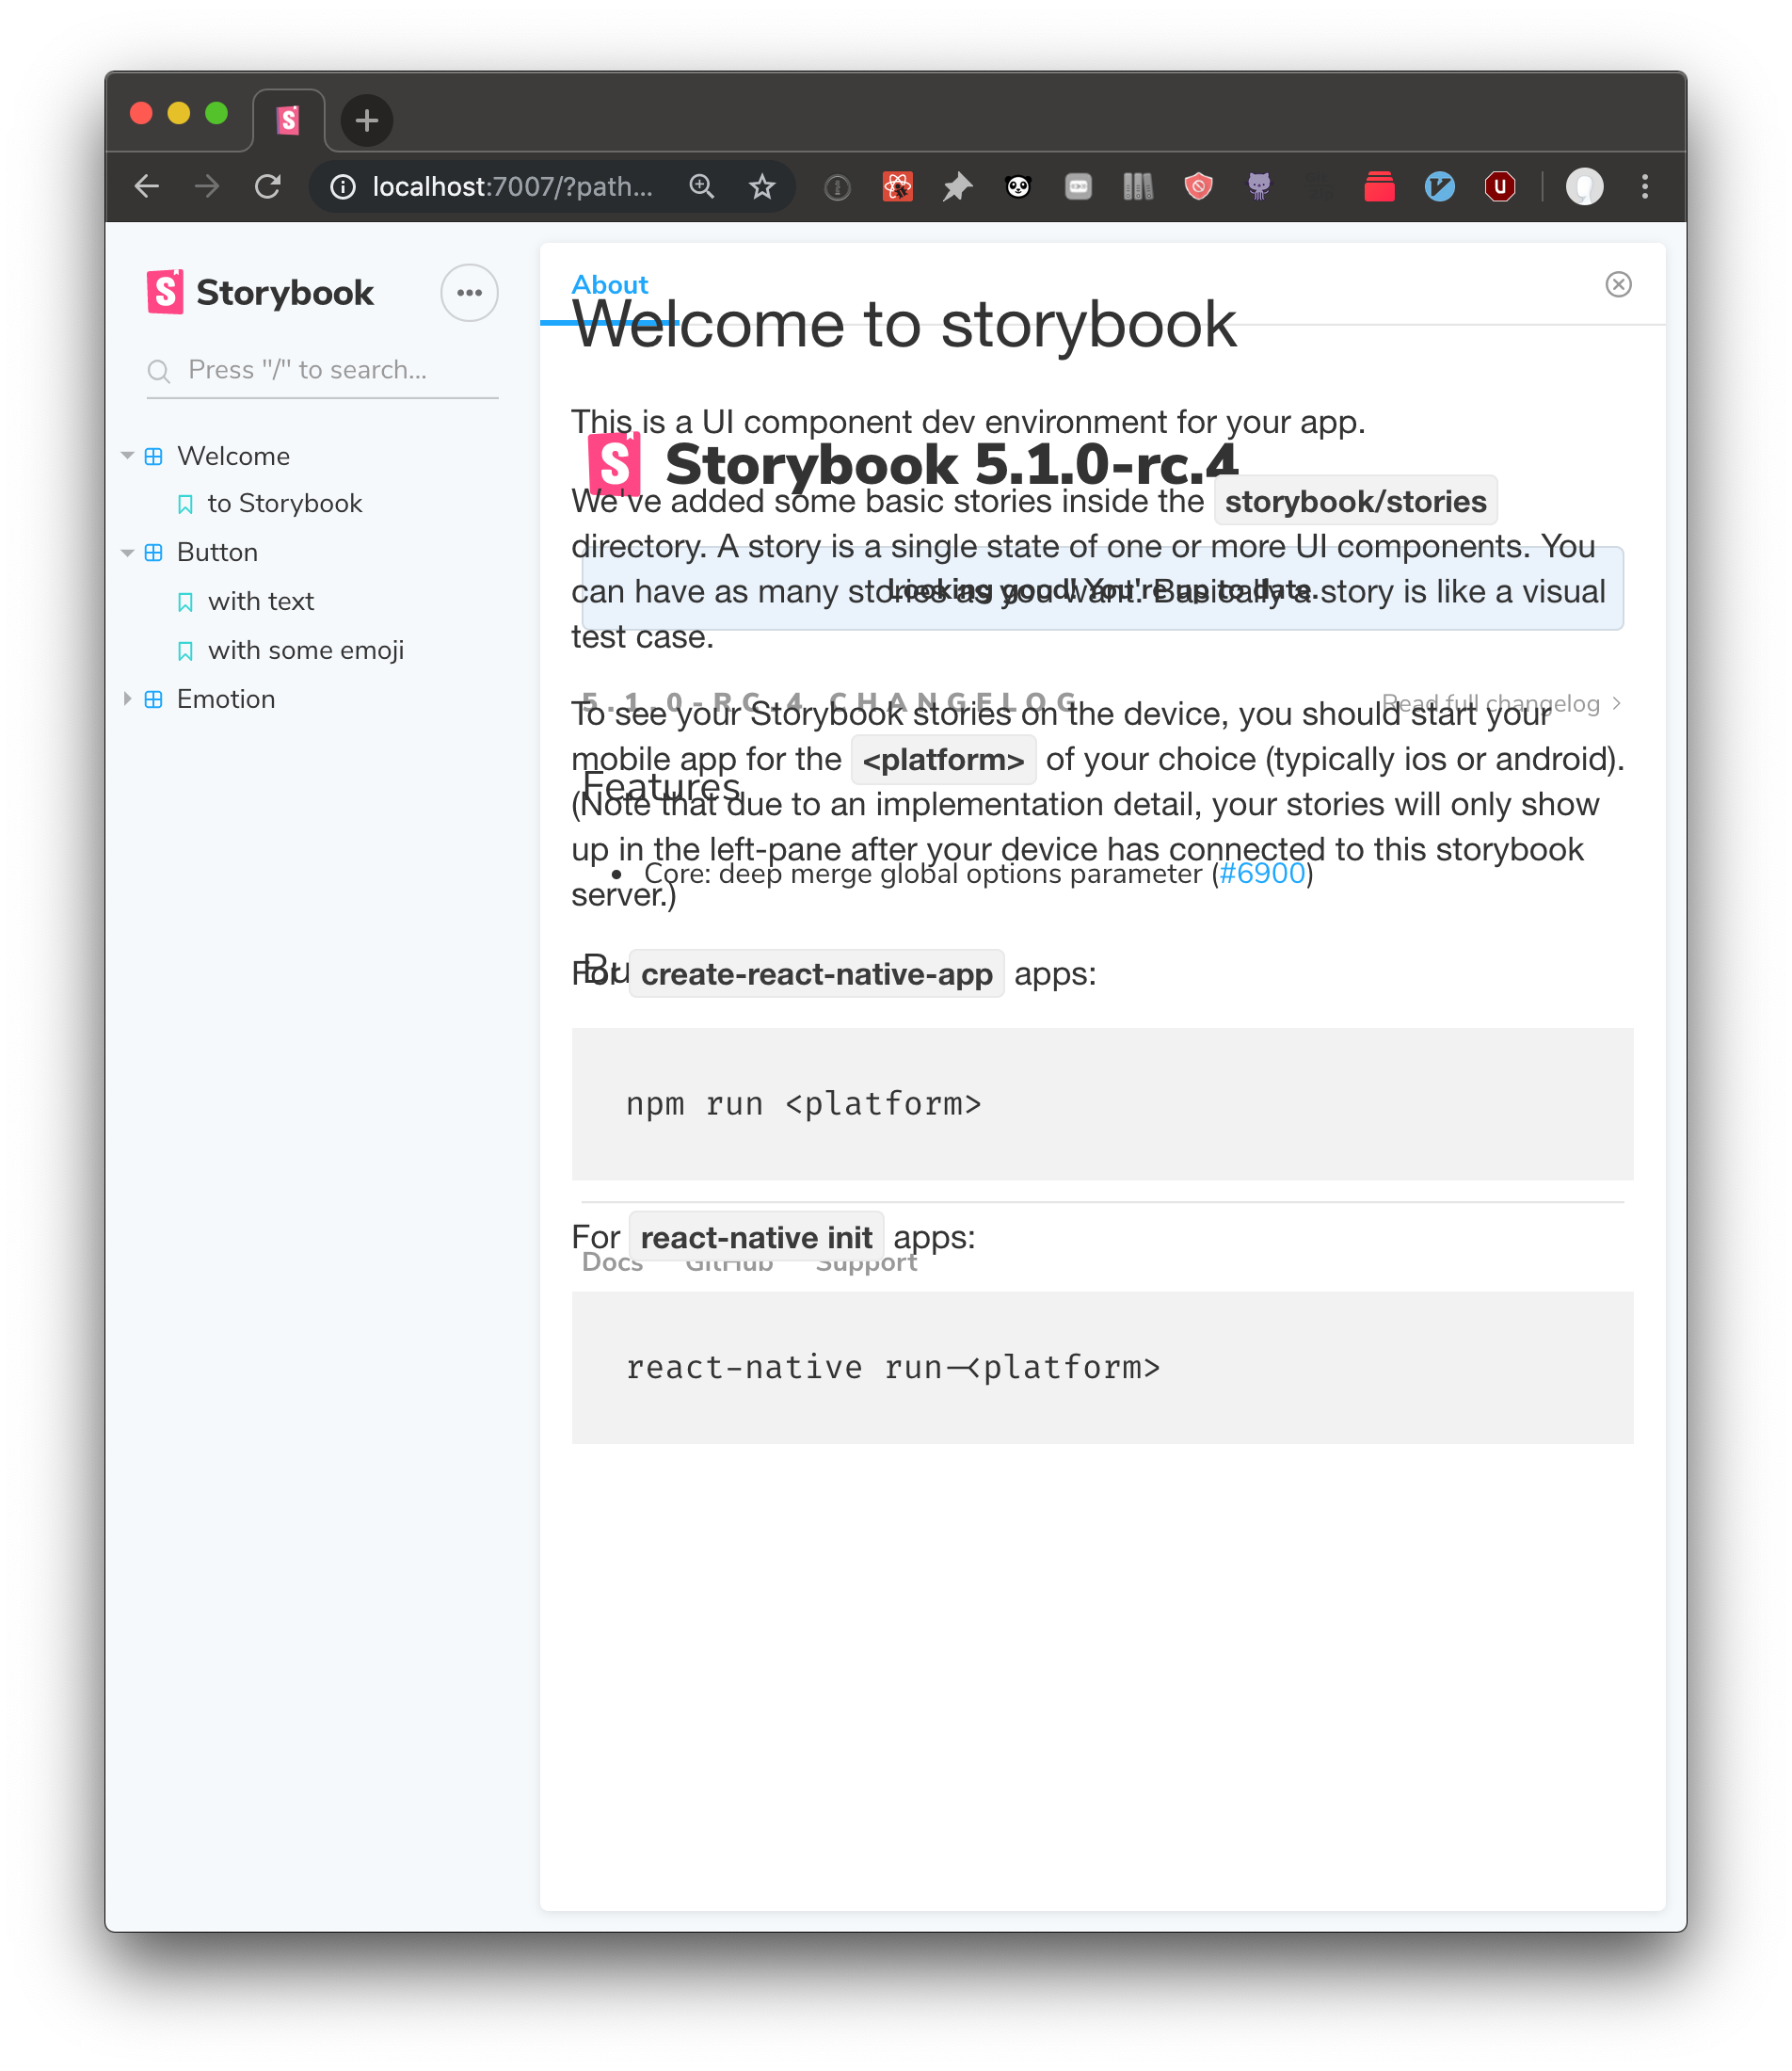The image size is (1792, 2071).
Task: Open the Docs footer link
Action: [x=612, y=1262]
